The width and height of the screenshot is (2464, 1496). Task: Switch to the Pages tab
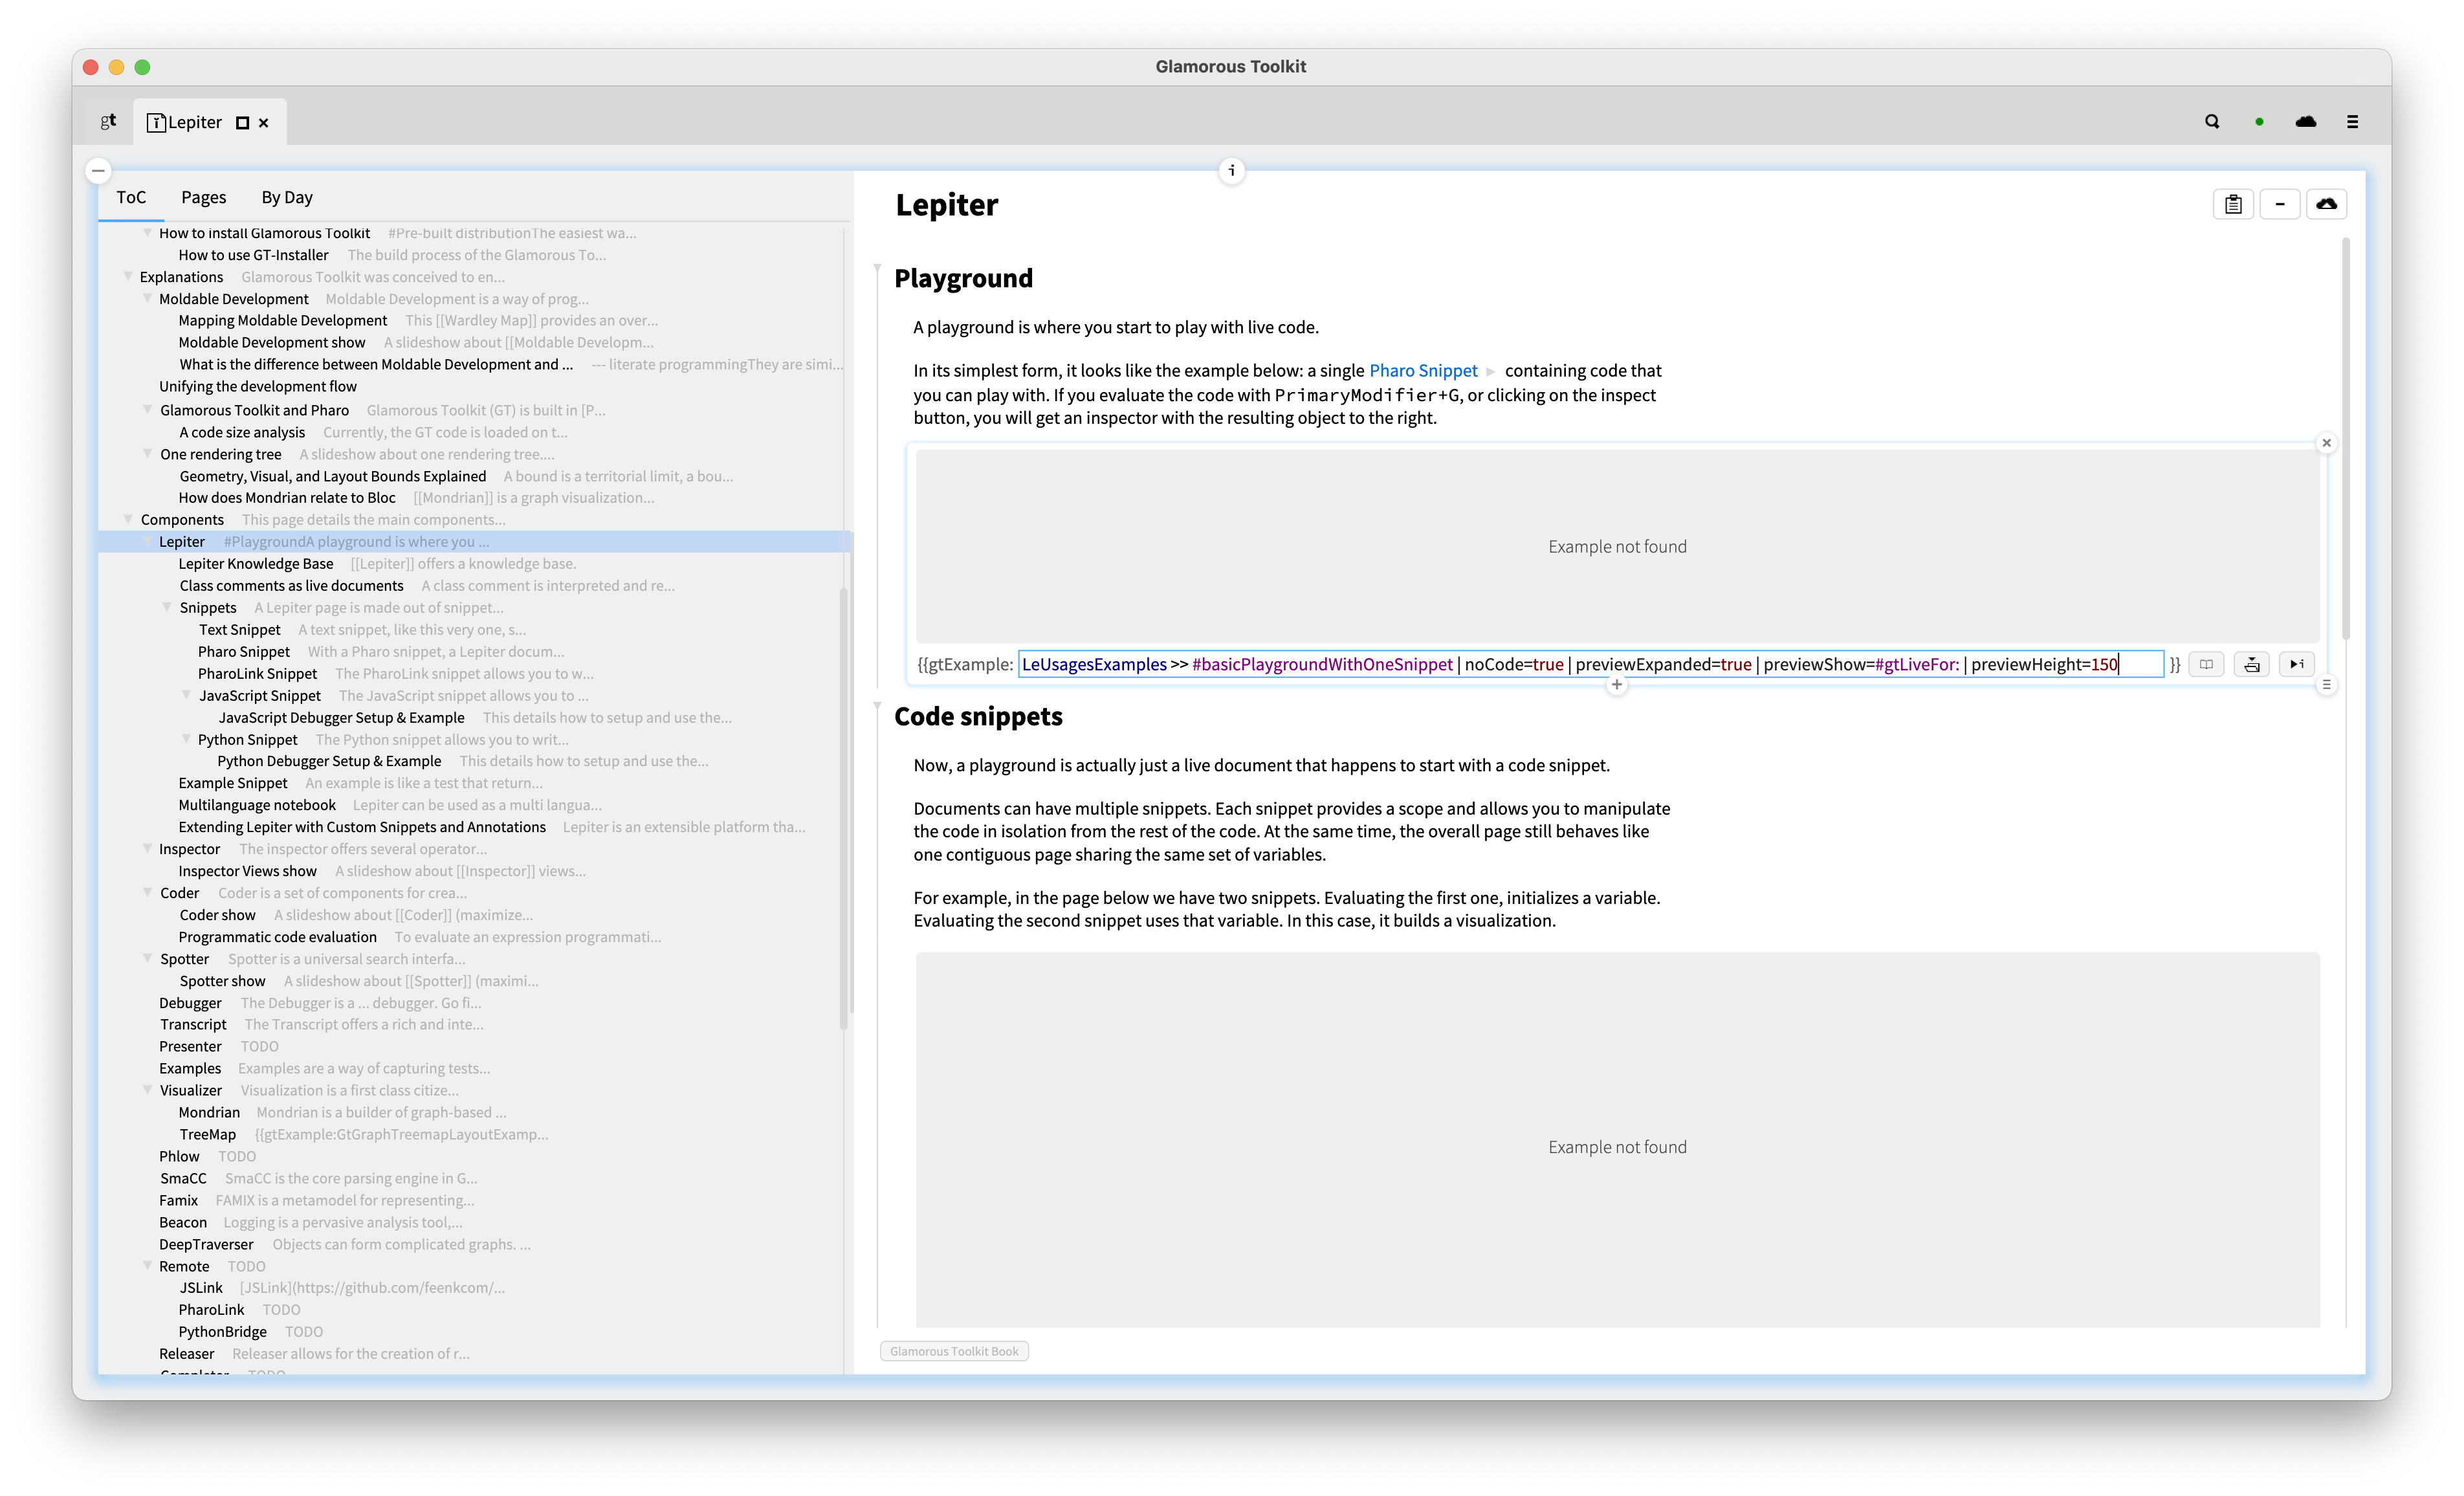click(x=203, y=197)
